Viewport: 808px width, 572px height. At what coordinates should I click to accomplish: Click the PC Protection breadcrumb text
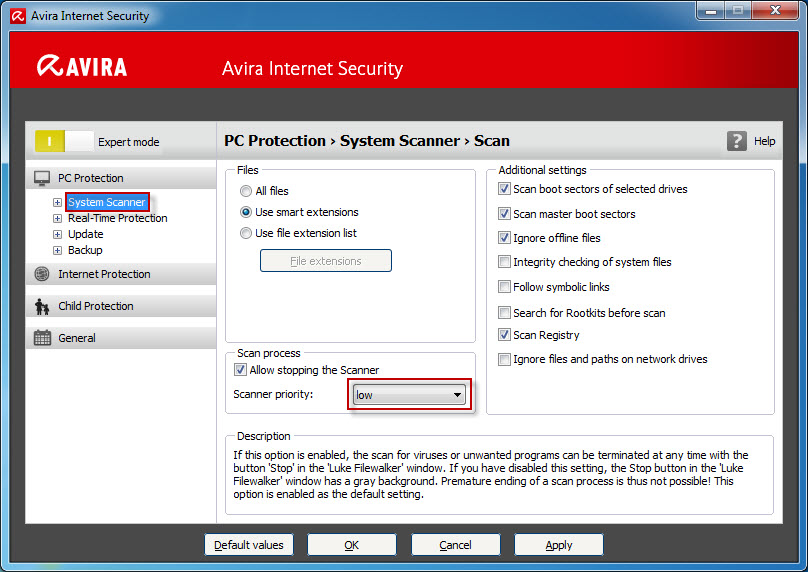tap(275, 141)
